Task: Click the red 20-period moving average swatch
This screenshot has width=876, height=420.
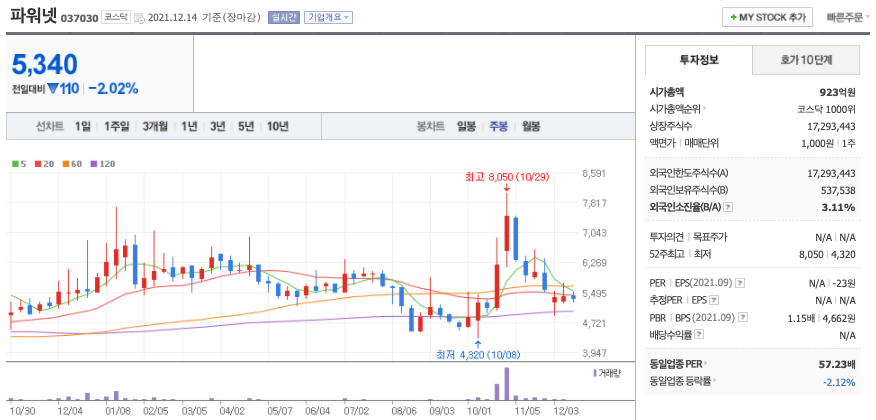Action: 38,164
